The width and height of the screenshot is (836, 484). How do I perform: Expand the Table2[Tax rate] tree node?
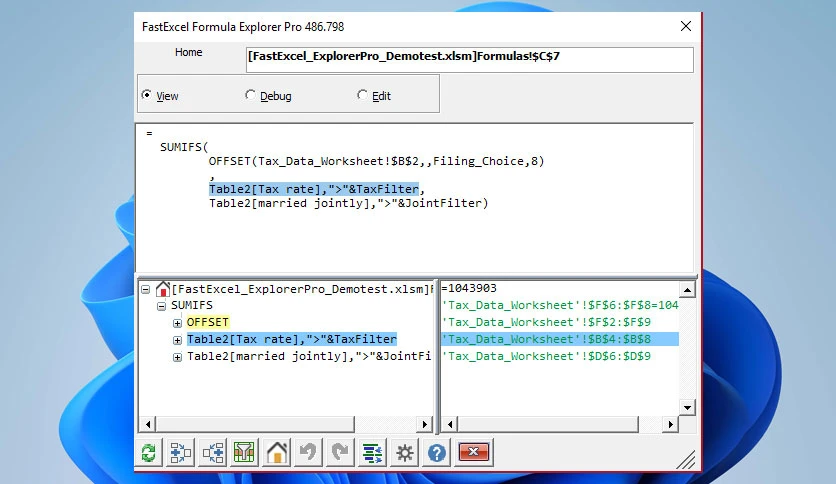pyautogui.click(x=178, y=340)
